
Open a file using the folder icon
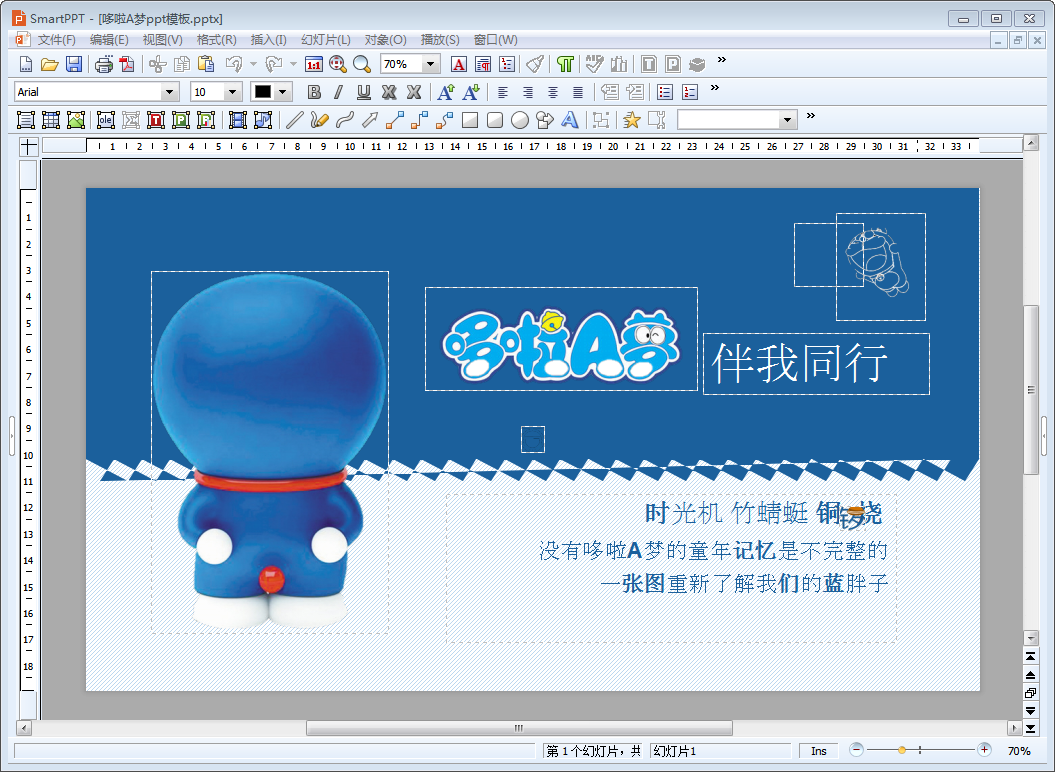tap(49, 65)
